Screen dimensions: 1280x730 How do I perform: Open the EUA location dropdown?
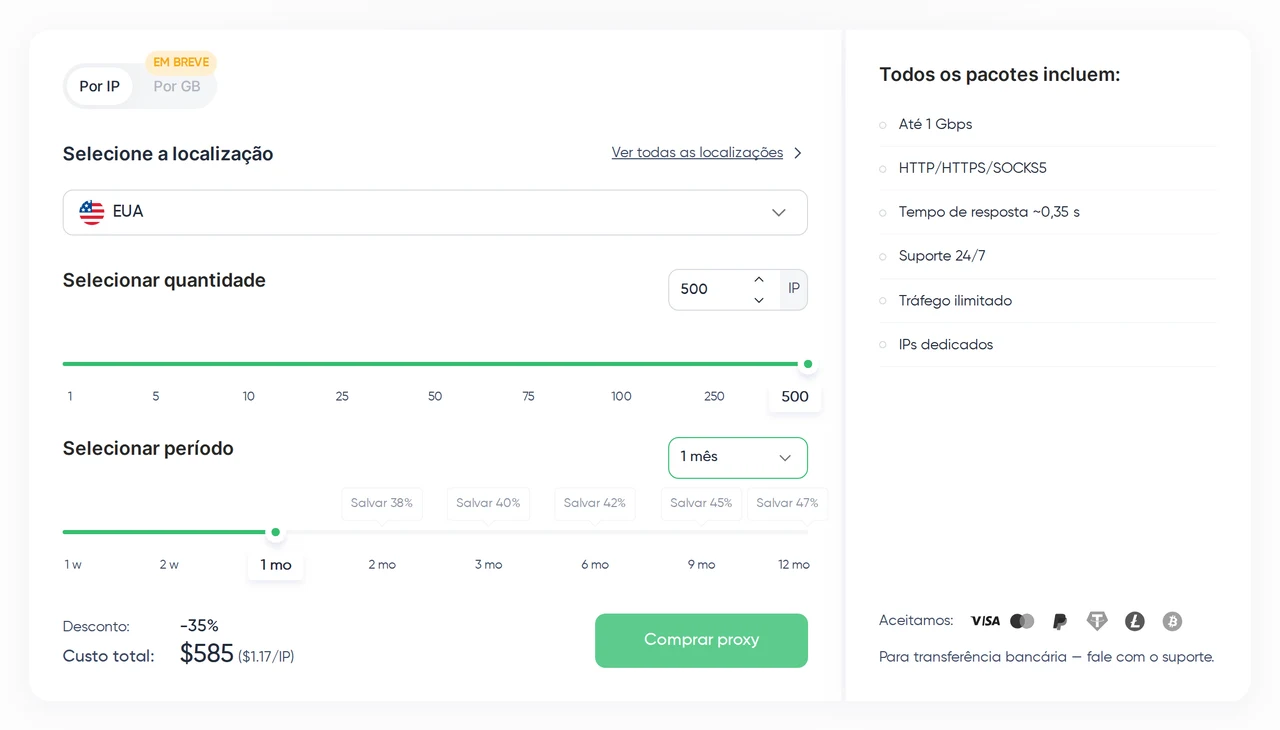click(x=435, y=212)
